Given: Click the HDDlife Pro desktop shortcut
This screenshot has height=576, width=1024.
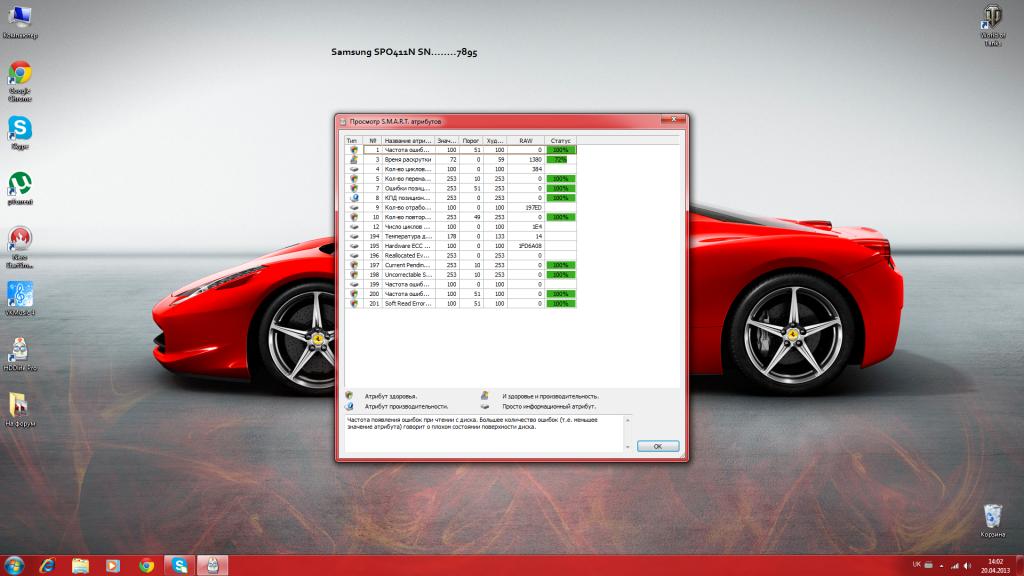Looking at the screenshot, I should (x=20, y=351).
